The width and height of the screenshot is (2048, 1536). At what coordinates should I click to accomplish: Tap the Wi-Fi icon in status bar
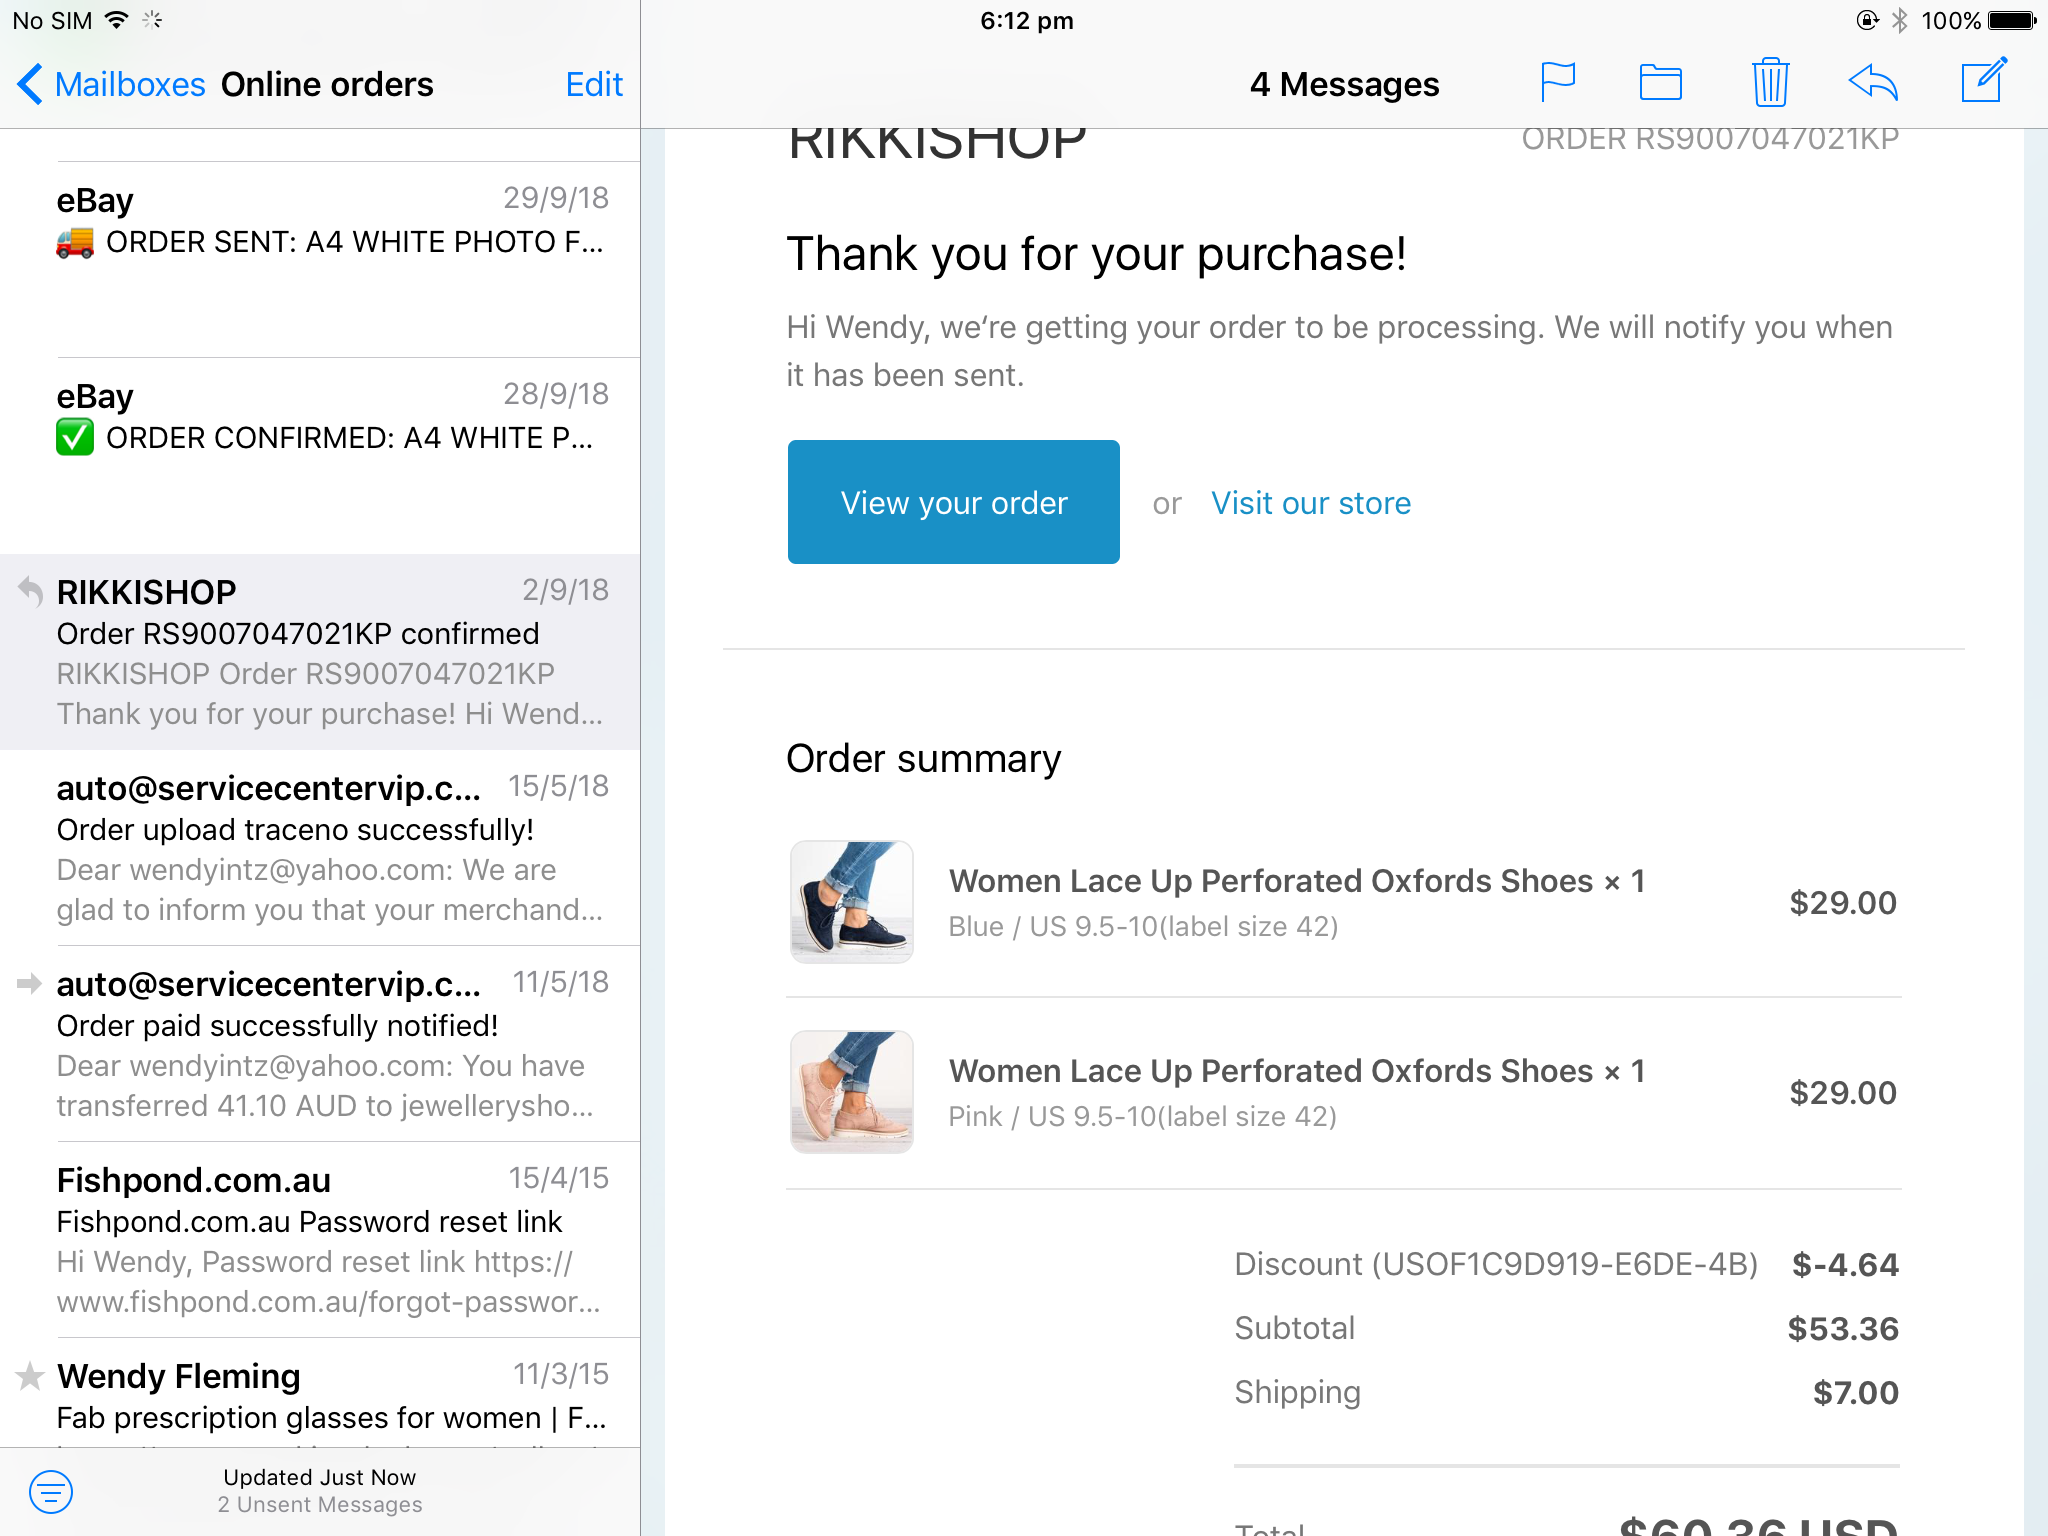[x=117, y=20]
